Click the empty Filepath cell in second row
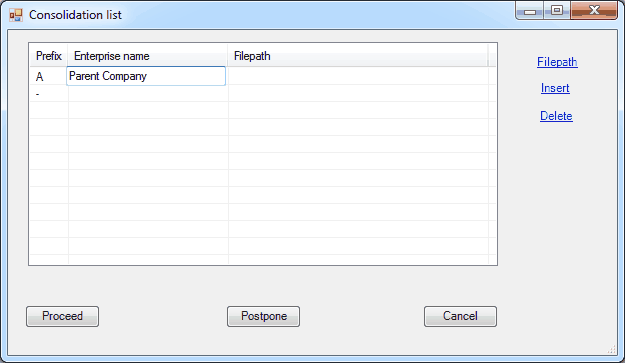This screenshot has width=625, height=363. [358, 94]
